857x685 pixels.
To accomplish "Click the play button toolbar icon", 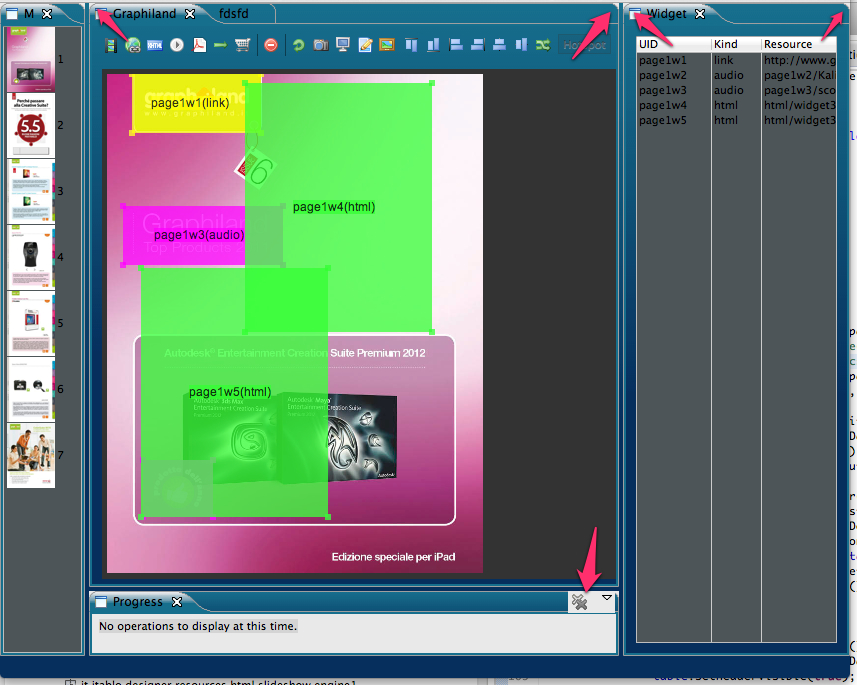I will coord(177,45).
